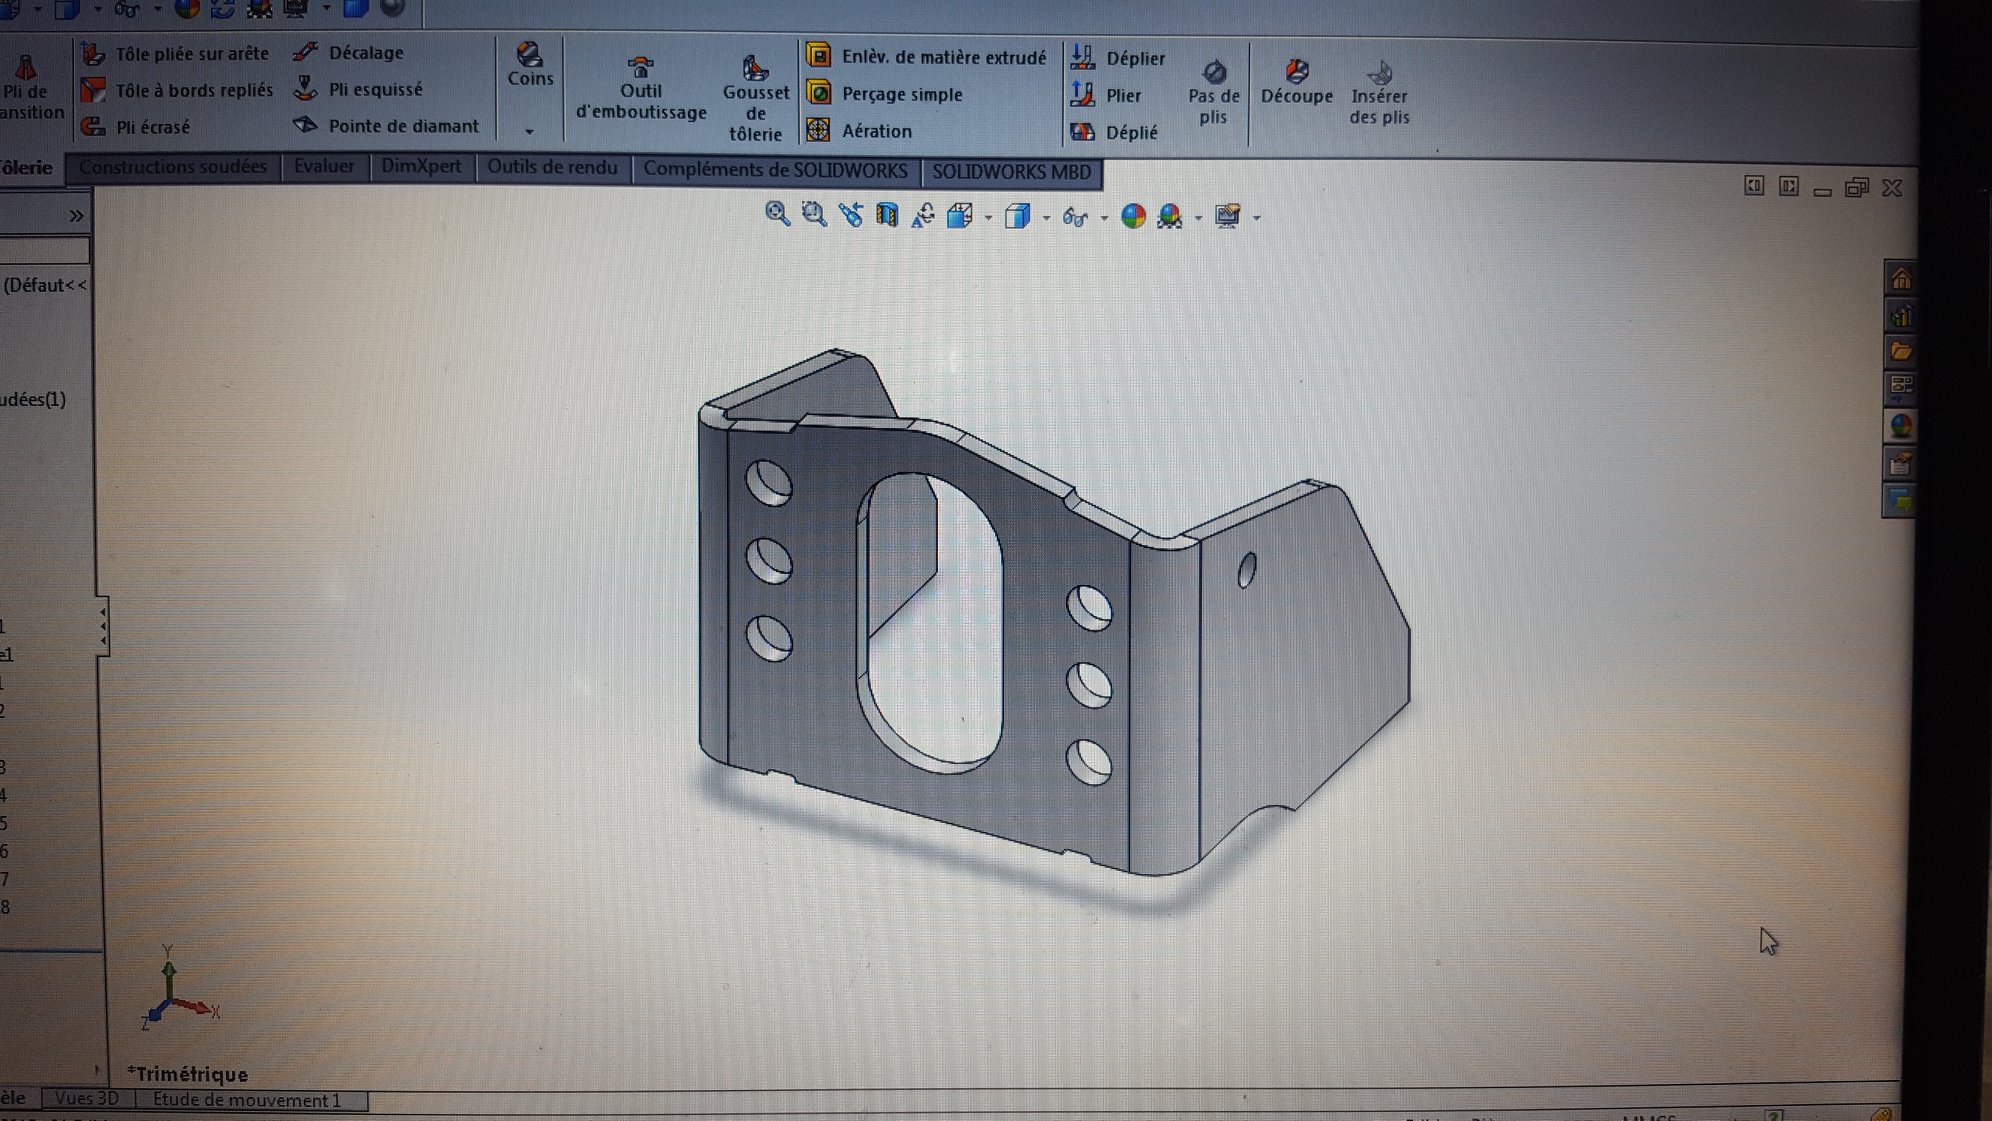Open the Compléments de SOLIDWORKS tab

(x=776, y=170)
